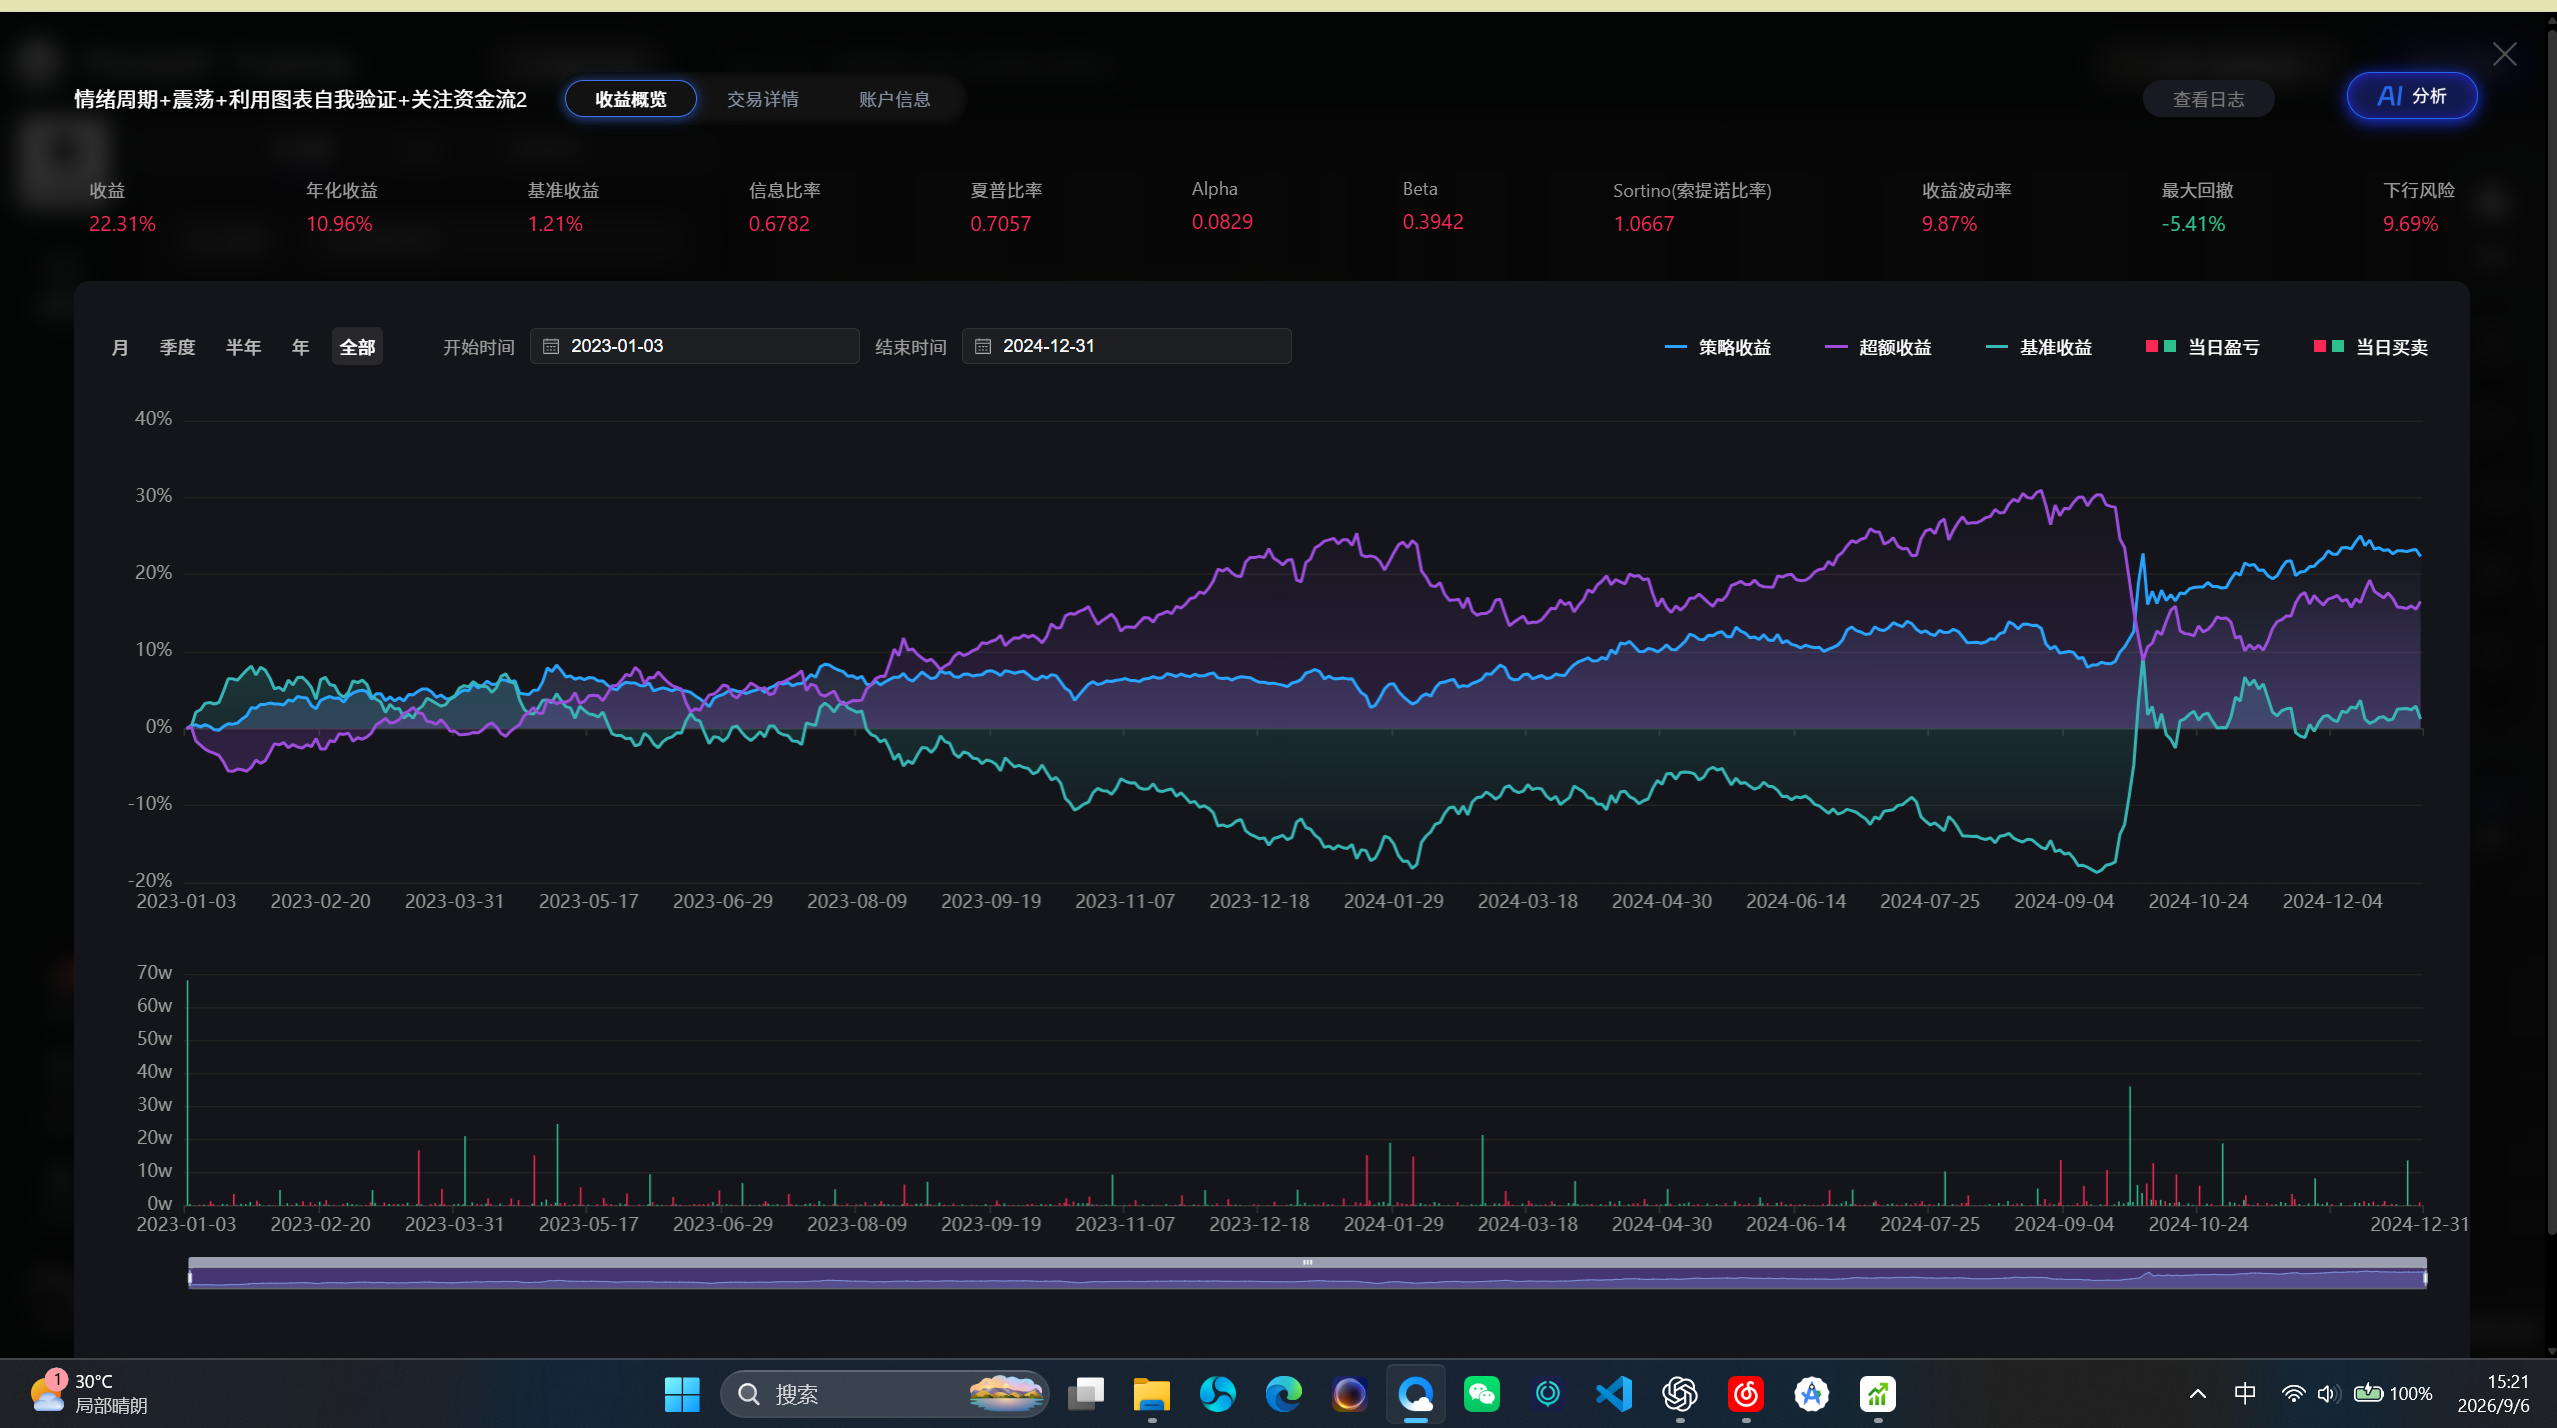The width and height of the screenshot is (2557, 1428).
Task: Open the green stock chart app icon
Action: 1877,1394
